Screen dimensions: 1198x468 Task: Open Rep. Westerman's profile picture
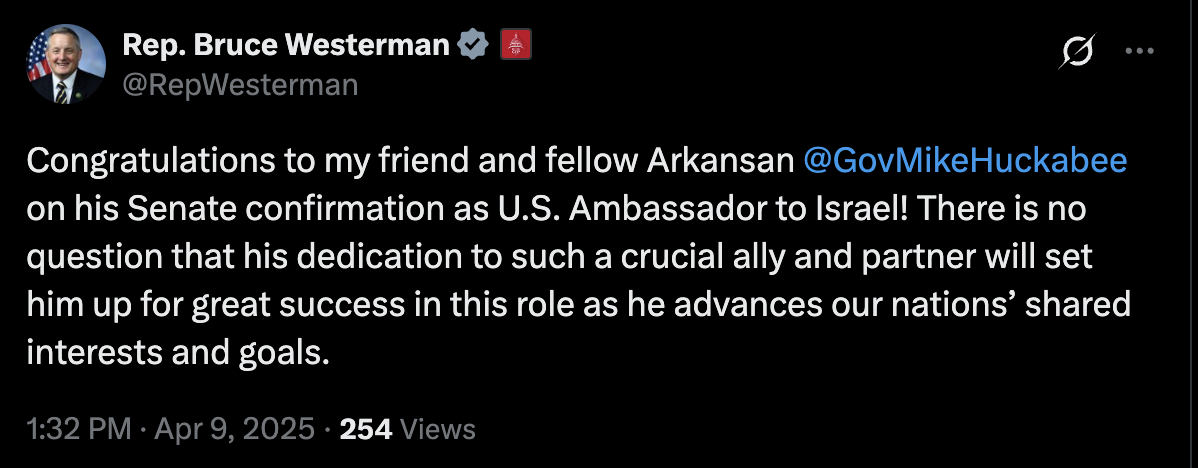[66, 65]
